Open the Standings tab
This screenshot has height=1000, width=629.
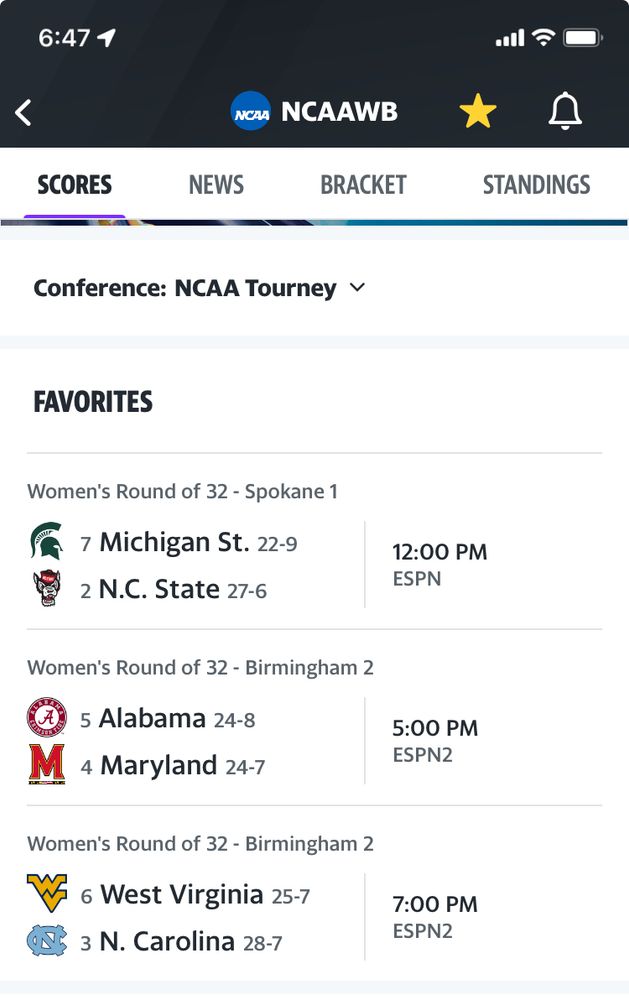click(536, 185)
